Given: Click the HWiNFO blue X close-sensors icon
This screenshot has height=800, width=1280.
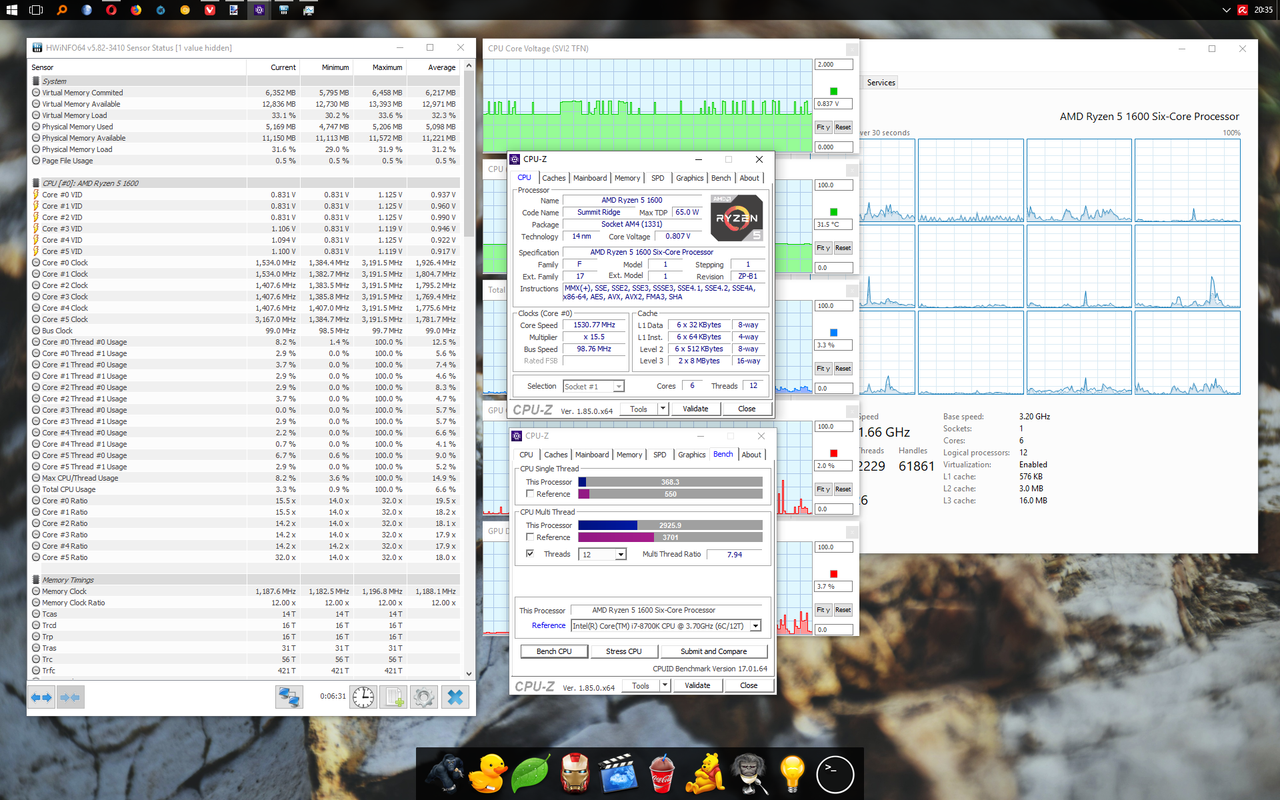Looking at the screenshot, I should coord(454,697).
